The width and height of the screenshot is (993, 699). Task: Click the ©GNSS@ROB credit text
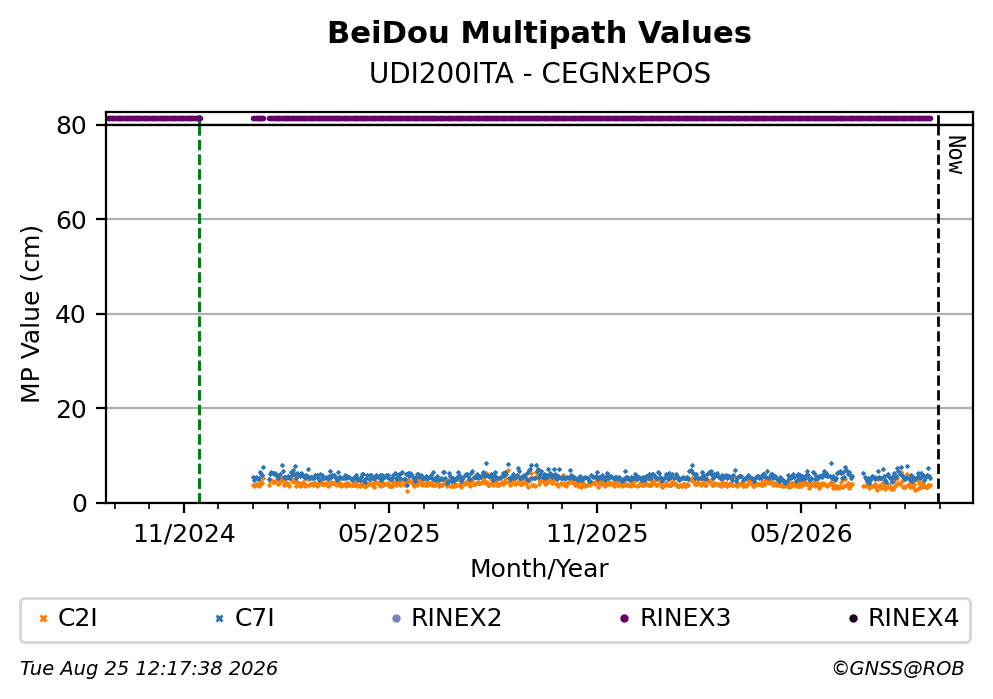(898, 669)
